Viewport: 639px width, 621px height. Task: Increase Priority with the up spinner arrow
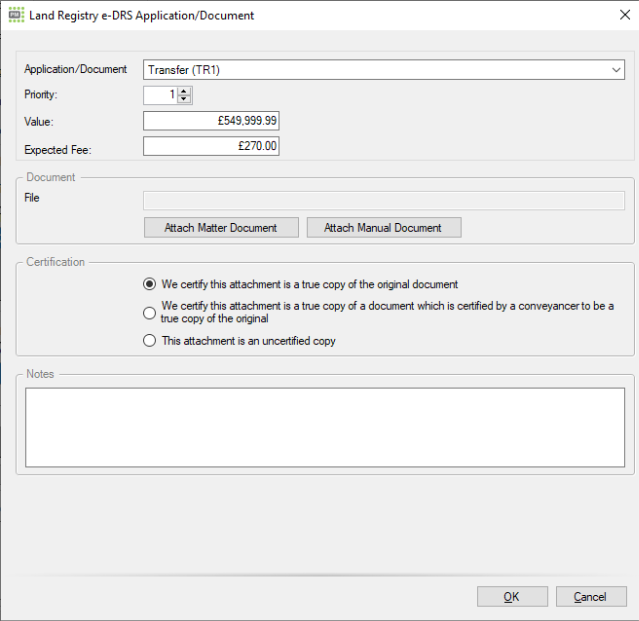184,91
